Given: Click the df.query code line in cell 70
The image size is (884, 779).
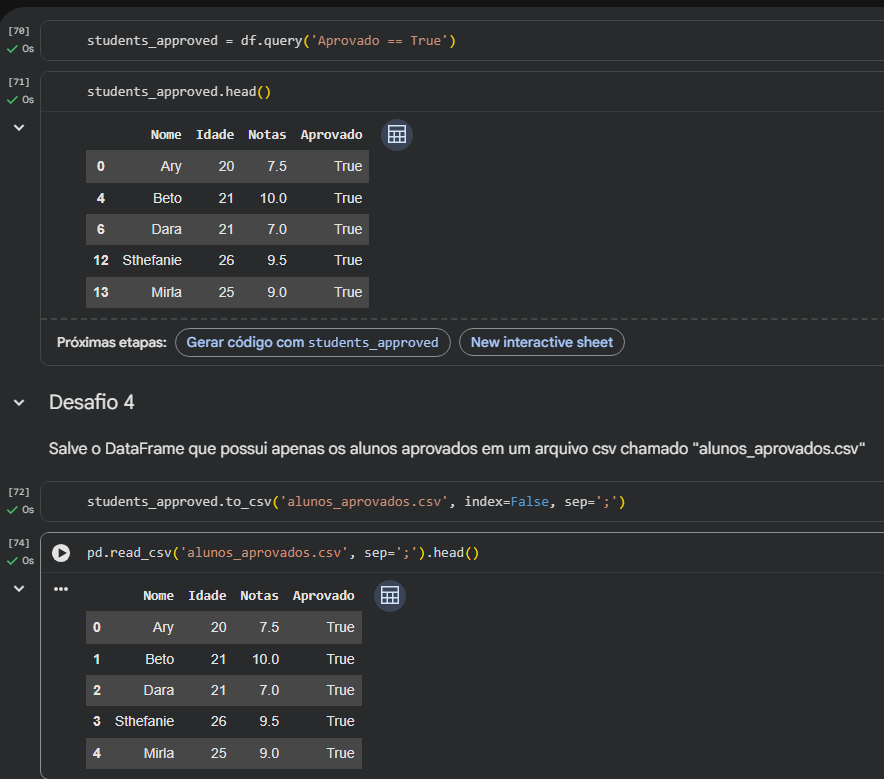Looking at the screenshot, I should point(271,41).
